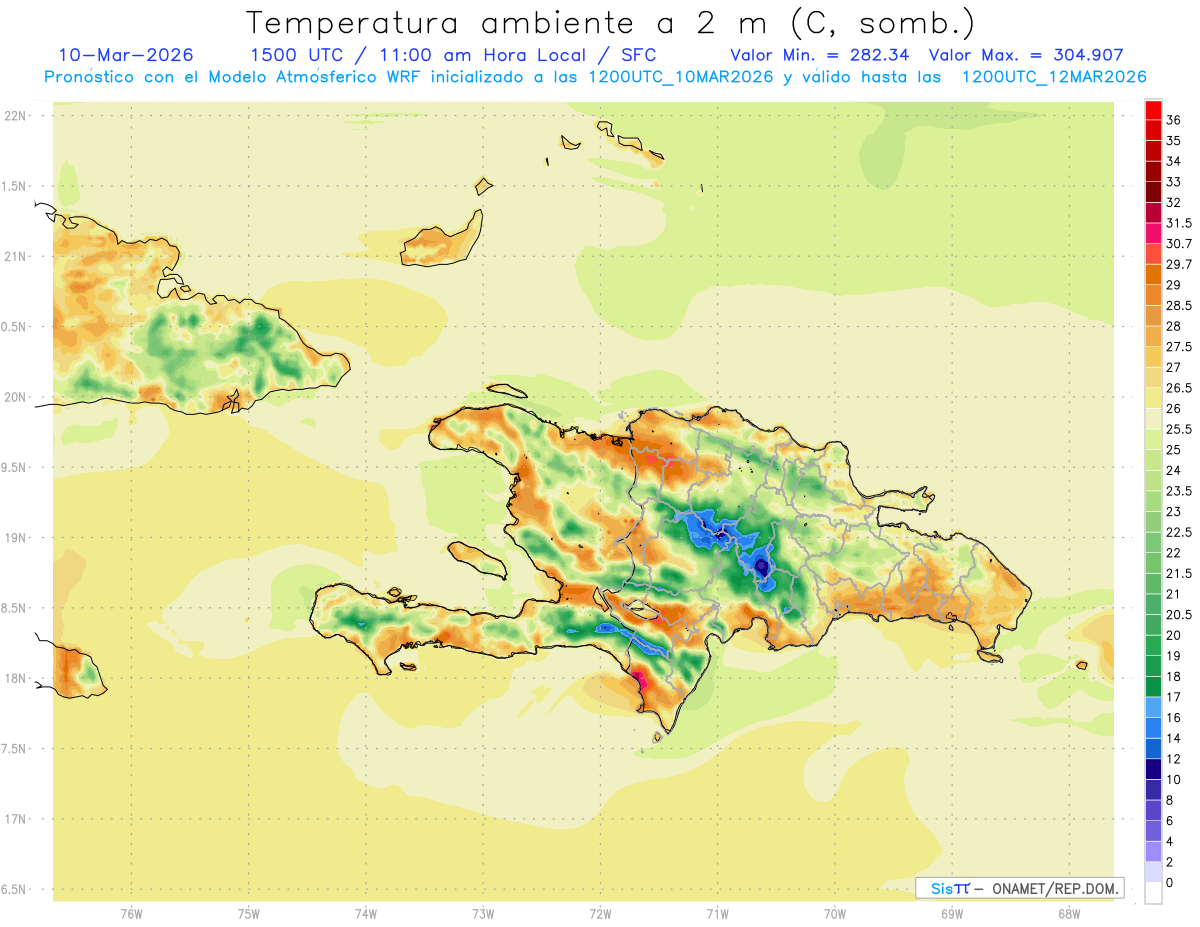1200x927 pixels.
Task: Click the '69W' longitude label
Action: point(952,913)
